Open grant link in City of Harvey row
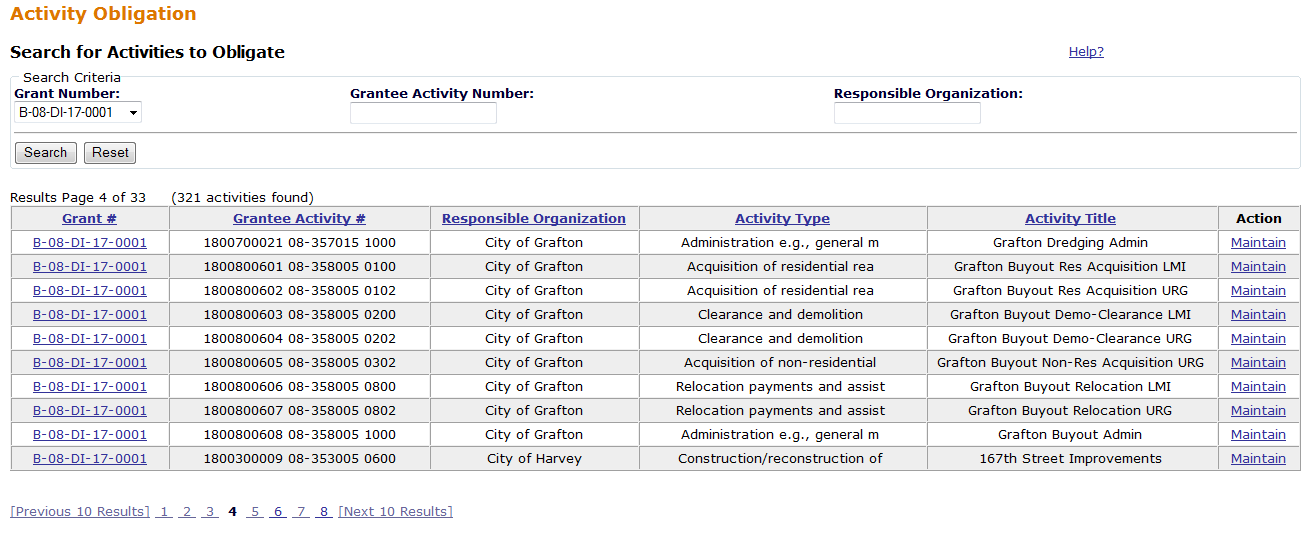The width and height of the screenshot is (1313, 542). (89, 459)
